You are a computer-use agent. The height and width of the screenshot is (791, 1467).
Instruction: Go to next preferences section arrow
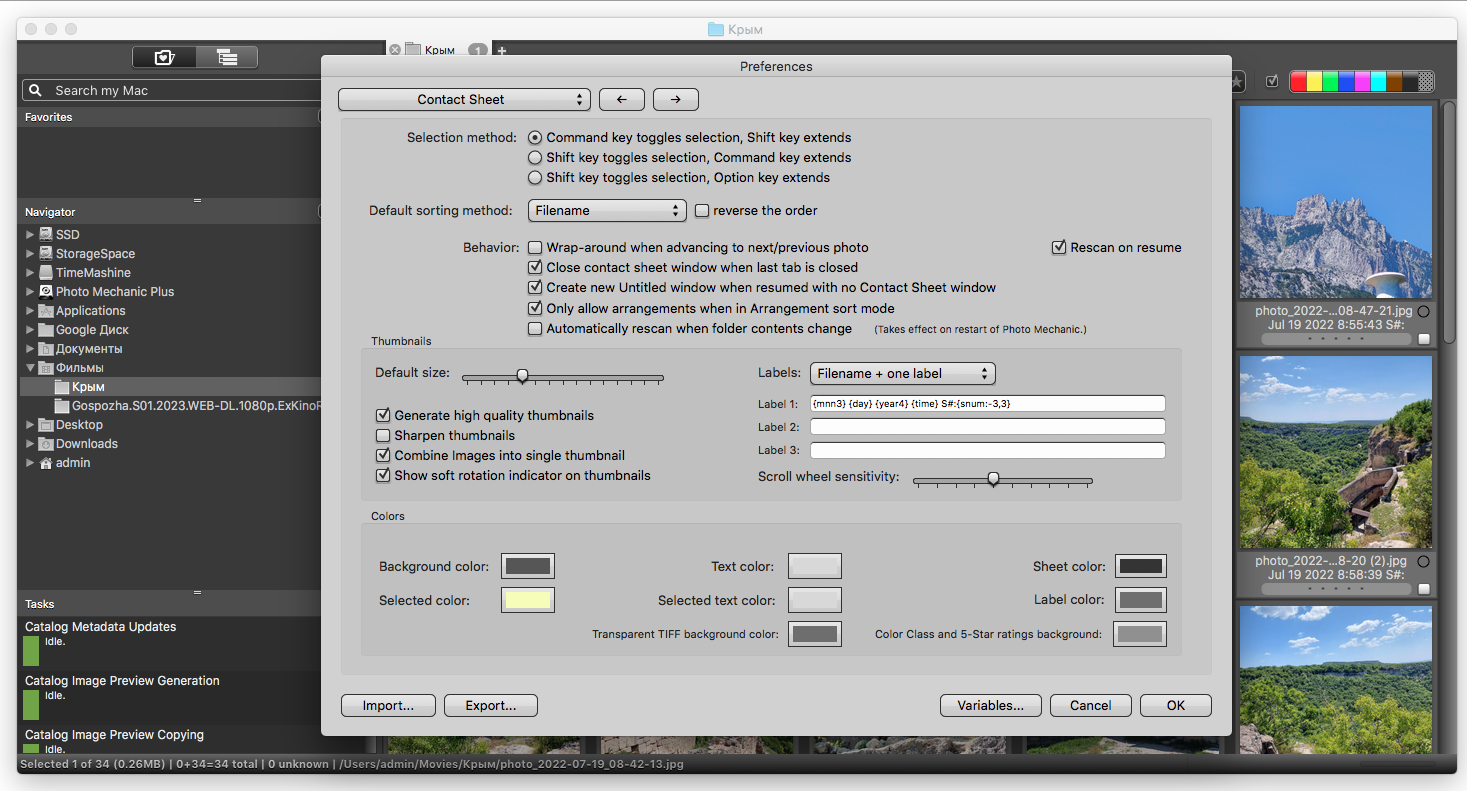pyautogui.click(x=676, y=100)
